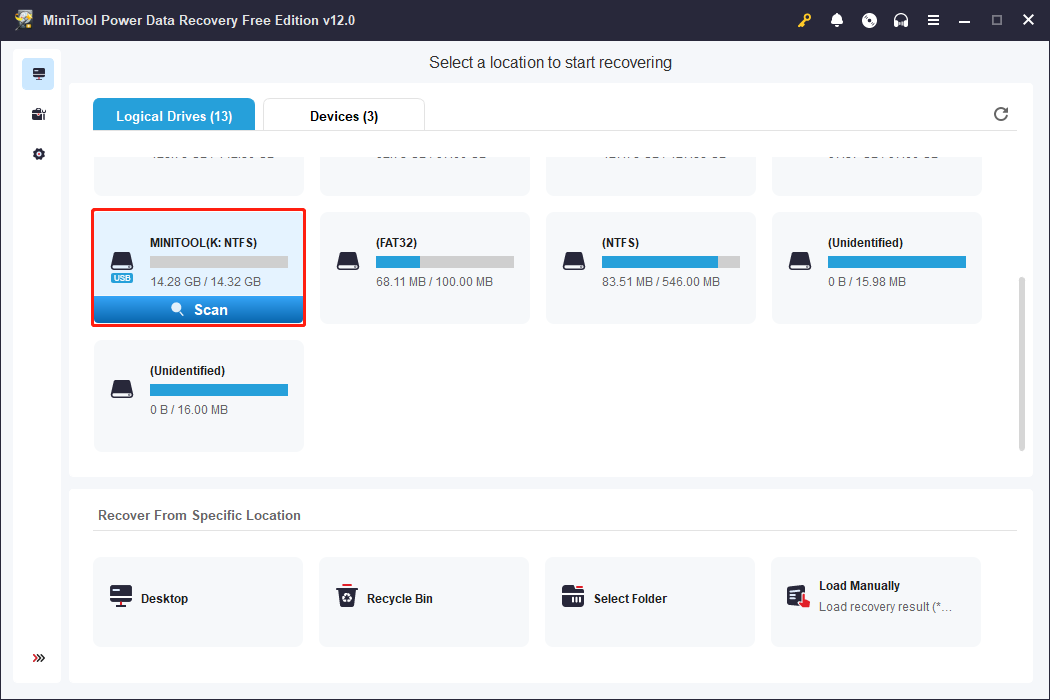
Task: Choose Select Folder location
Action: pos(650,602)
